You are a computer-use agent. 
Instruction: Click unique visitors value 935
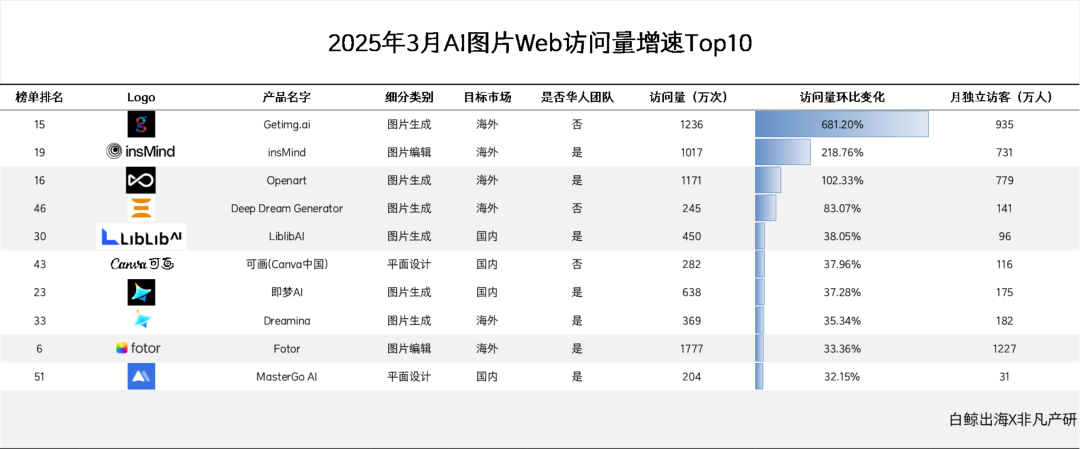point(1004,125)
